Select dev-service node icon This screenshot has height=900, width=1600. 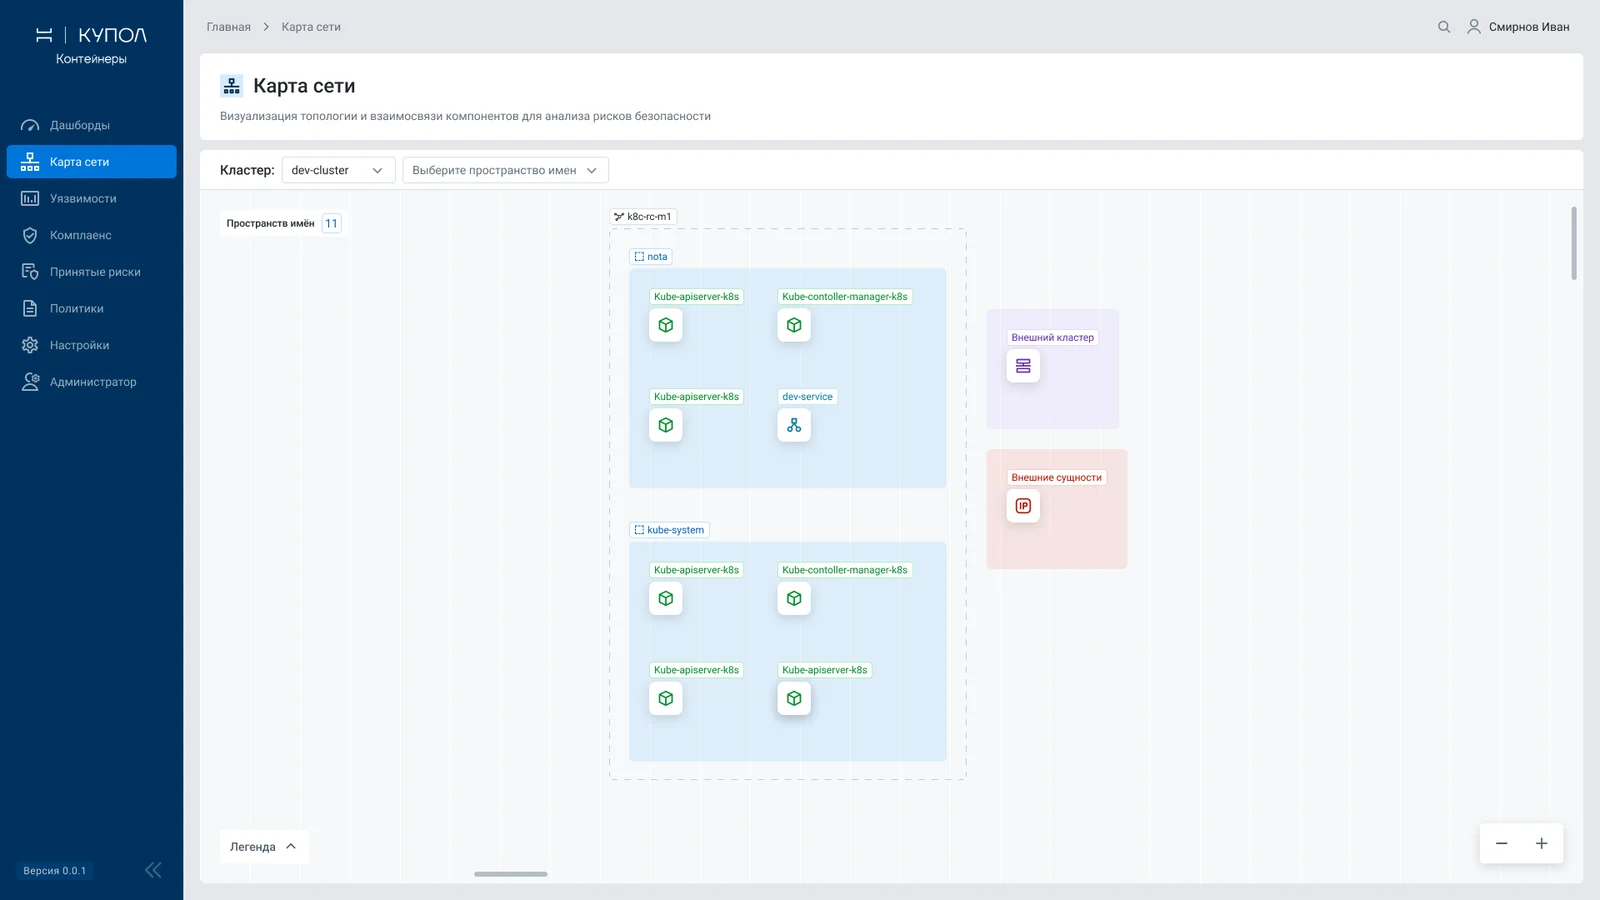(x=794, y=425)
